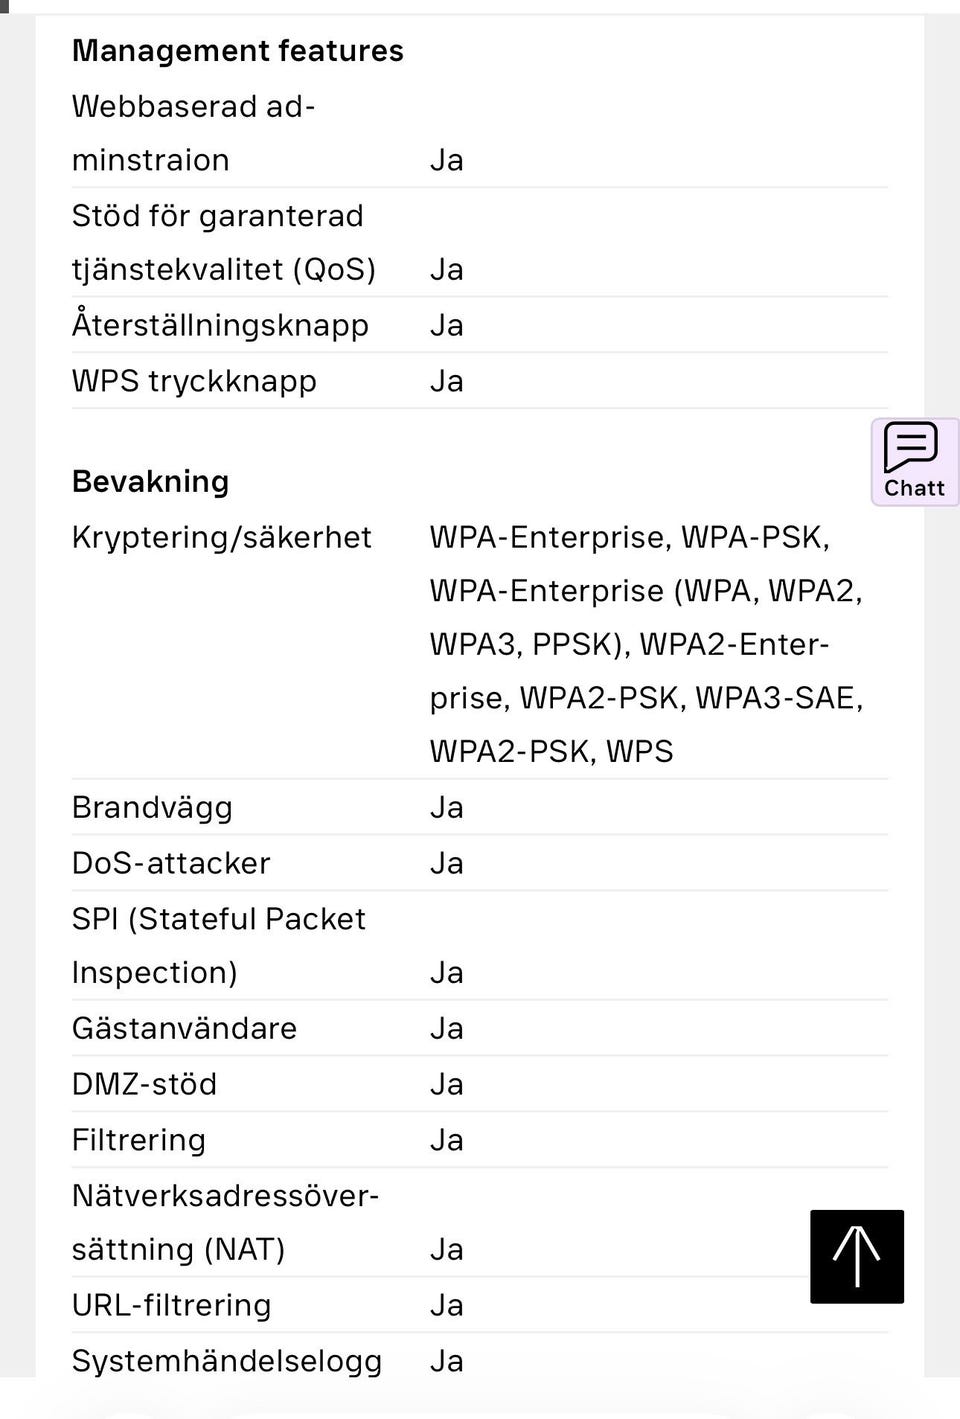Tap the scroll-to-top arrow icon

(x=857, y=1257)
